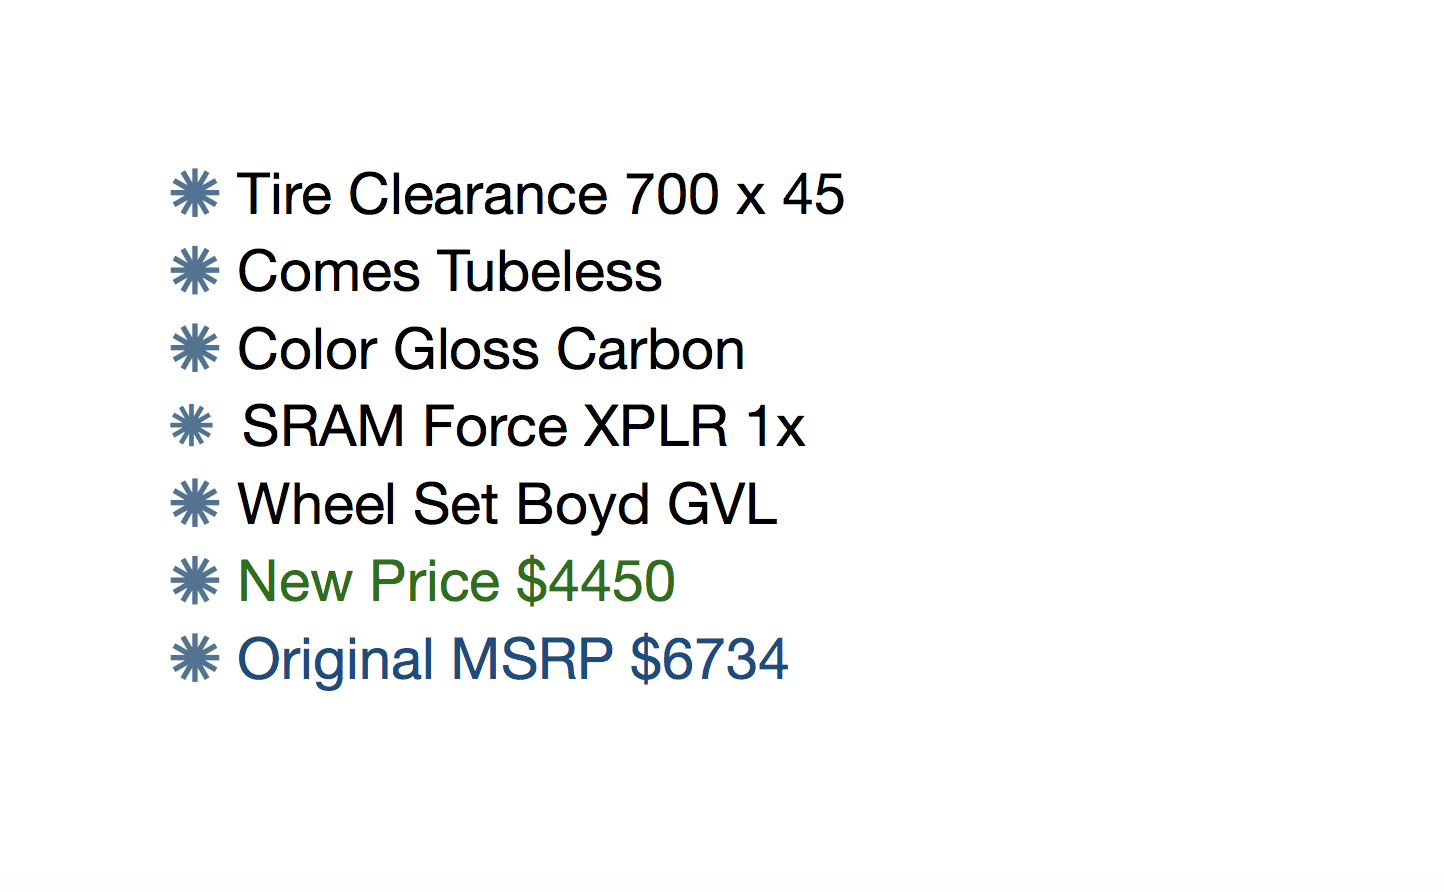This screenshot has width=1444, height=892.
Task: Click the Tire Clearance 700 x 45 line
Action: [x=540, y=194]
